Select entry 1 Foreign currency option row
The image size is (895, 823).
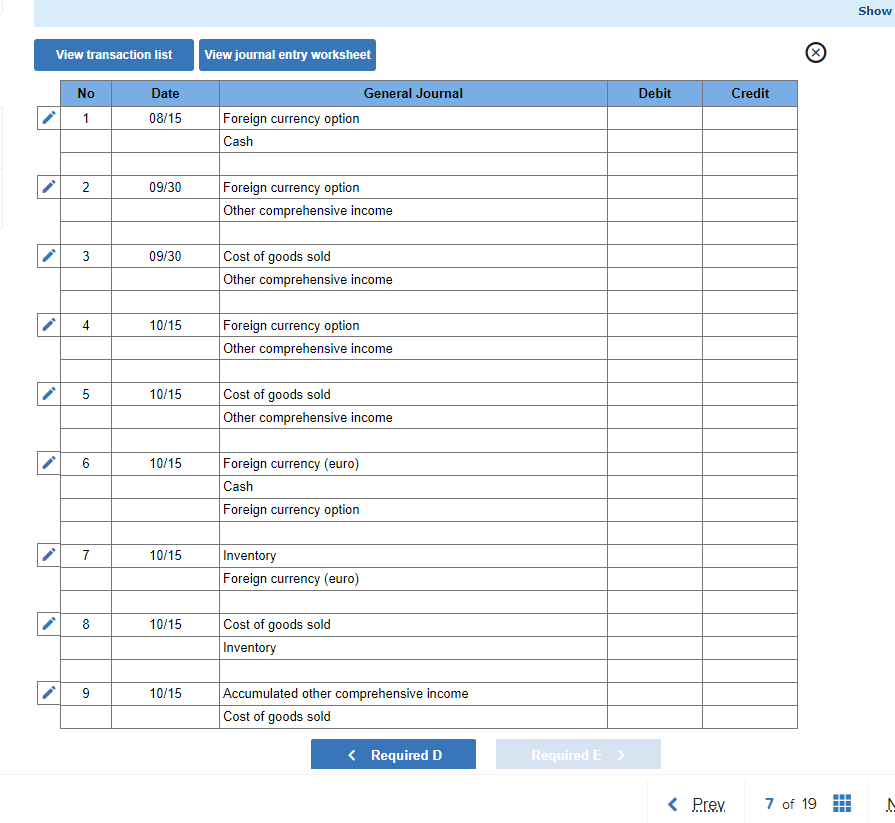pos(413,118)
